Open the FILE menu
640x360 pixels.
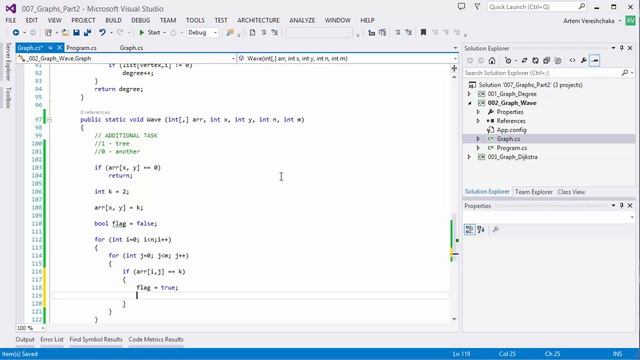tap(11, 20)
